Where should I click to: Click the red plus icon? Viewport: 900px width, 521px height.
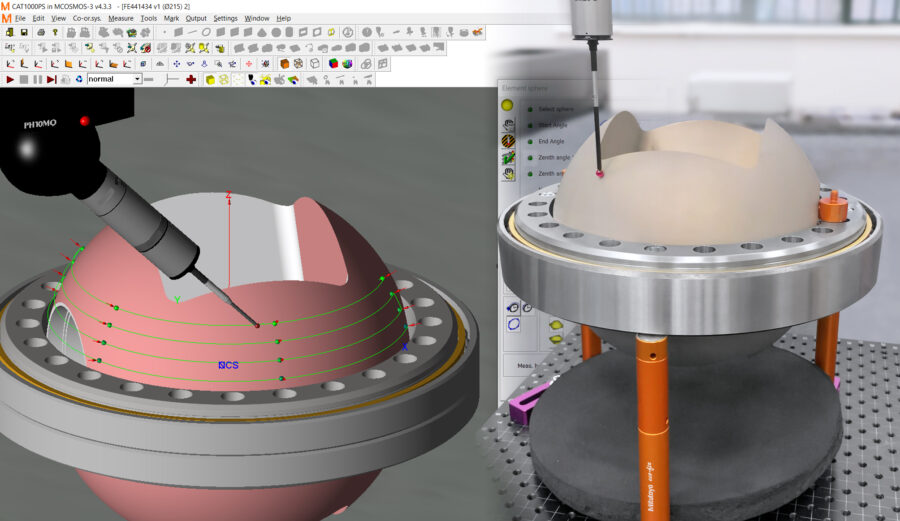click(191, 79)
